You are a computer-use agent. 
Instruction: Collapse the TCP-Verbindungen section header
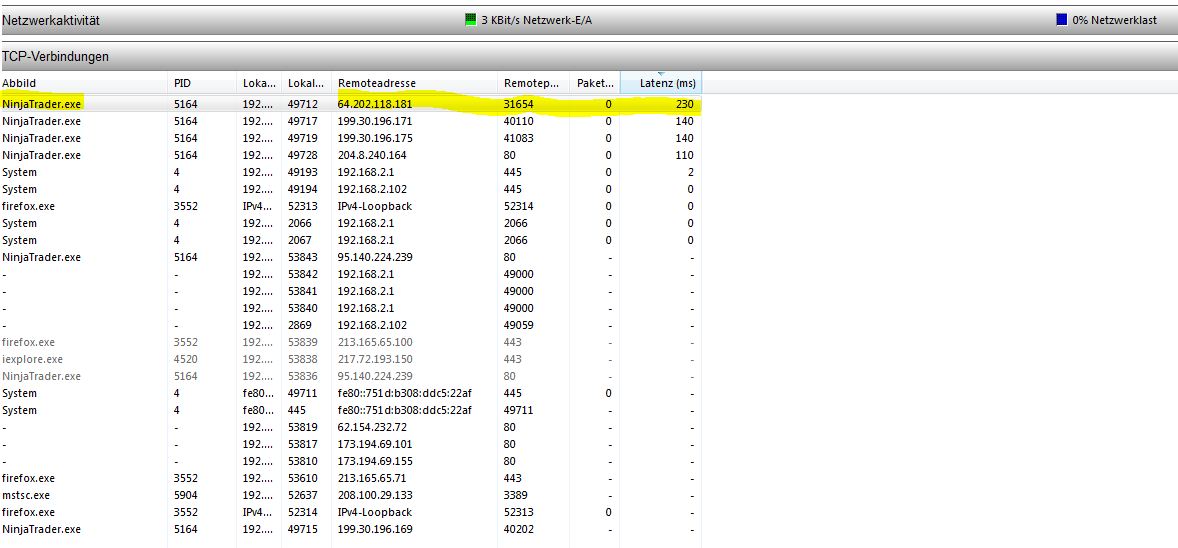coord(589,56)
